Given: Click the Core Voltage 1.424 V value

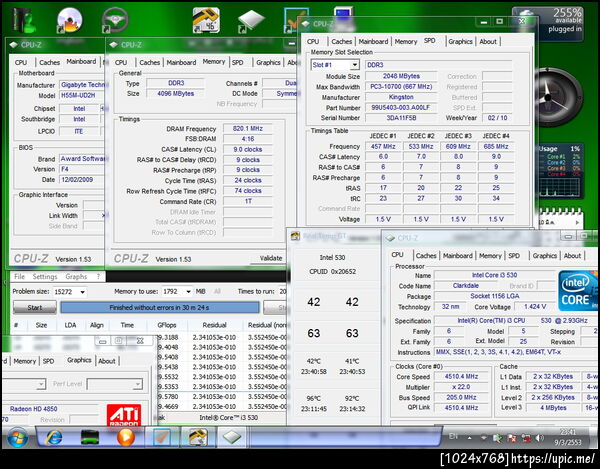Looking at the screenshot, I should (x=535, y=307).
